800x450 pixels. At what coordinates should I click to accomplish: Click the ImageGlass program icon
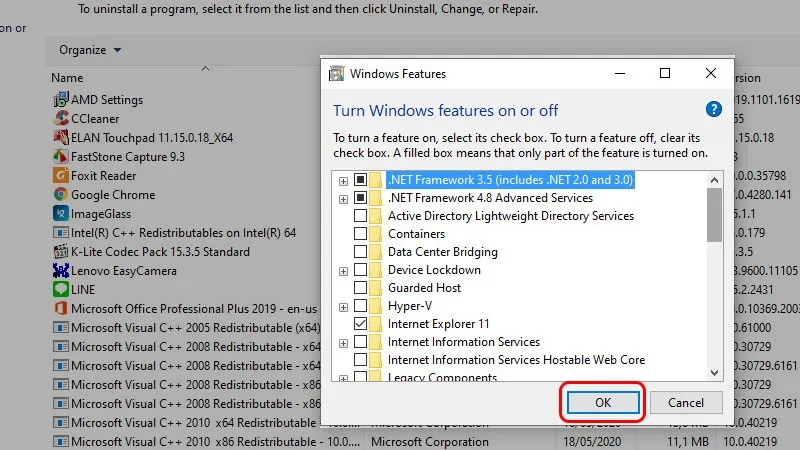pos(60,213)
